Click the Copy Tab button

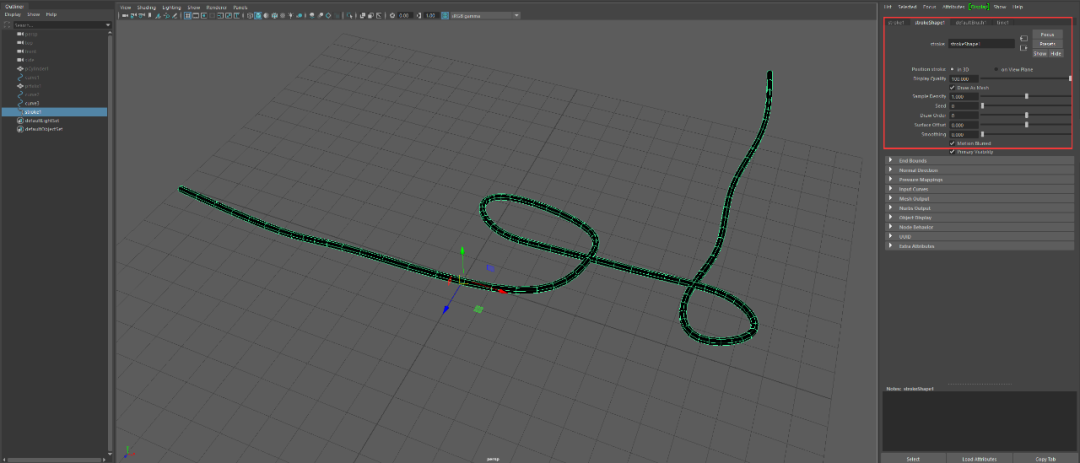[x=1044, y=458]
